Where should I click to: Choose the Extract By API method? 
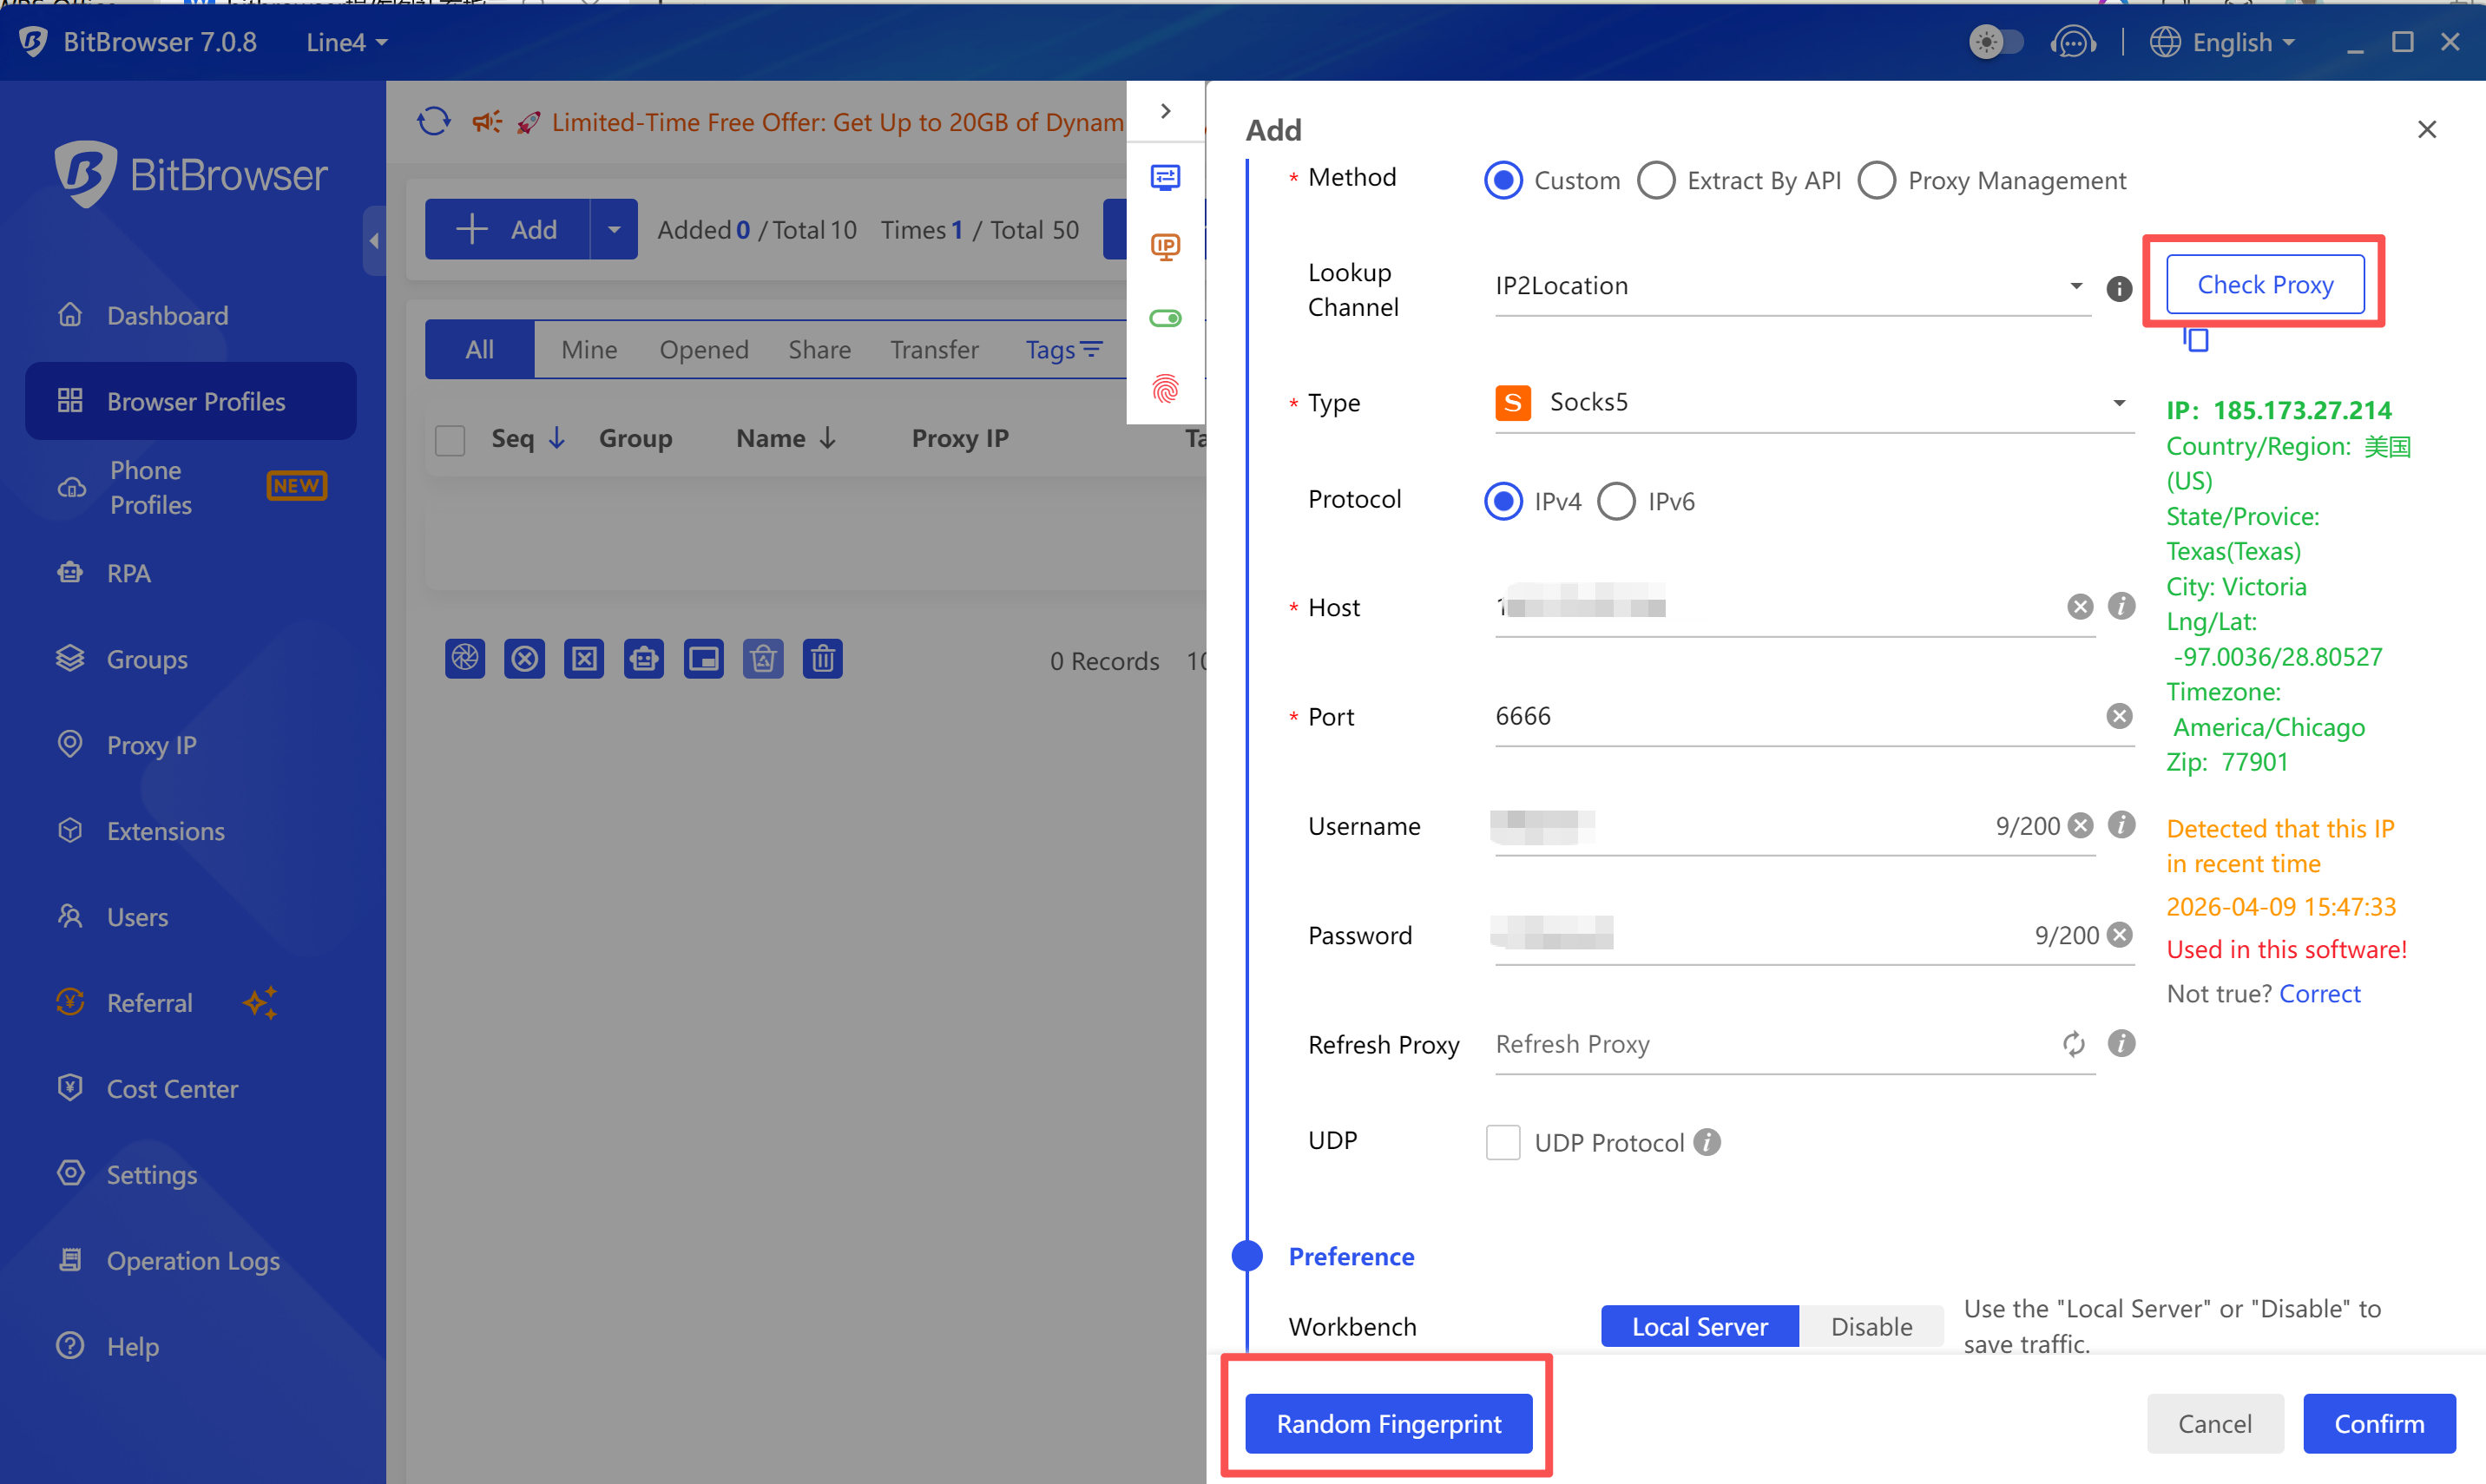[x=1656, y=181]
